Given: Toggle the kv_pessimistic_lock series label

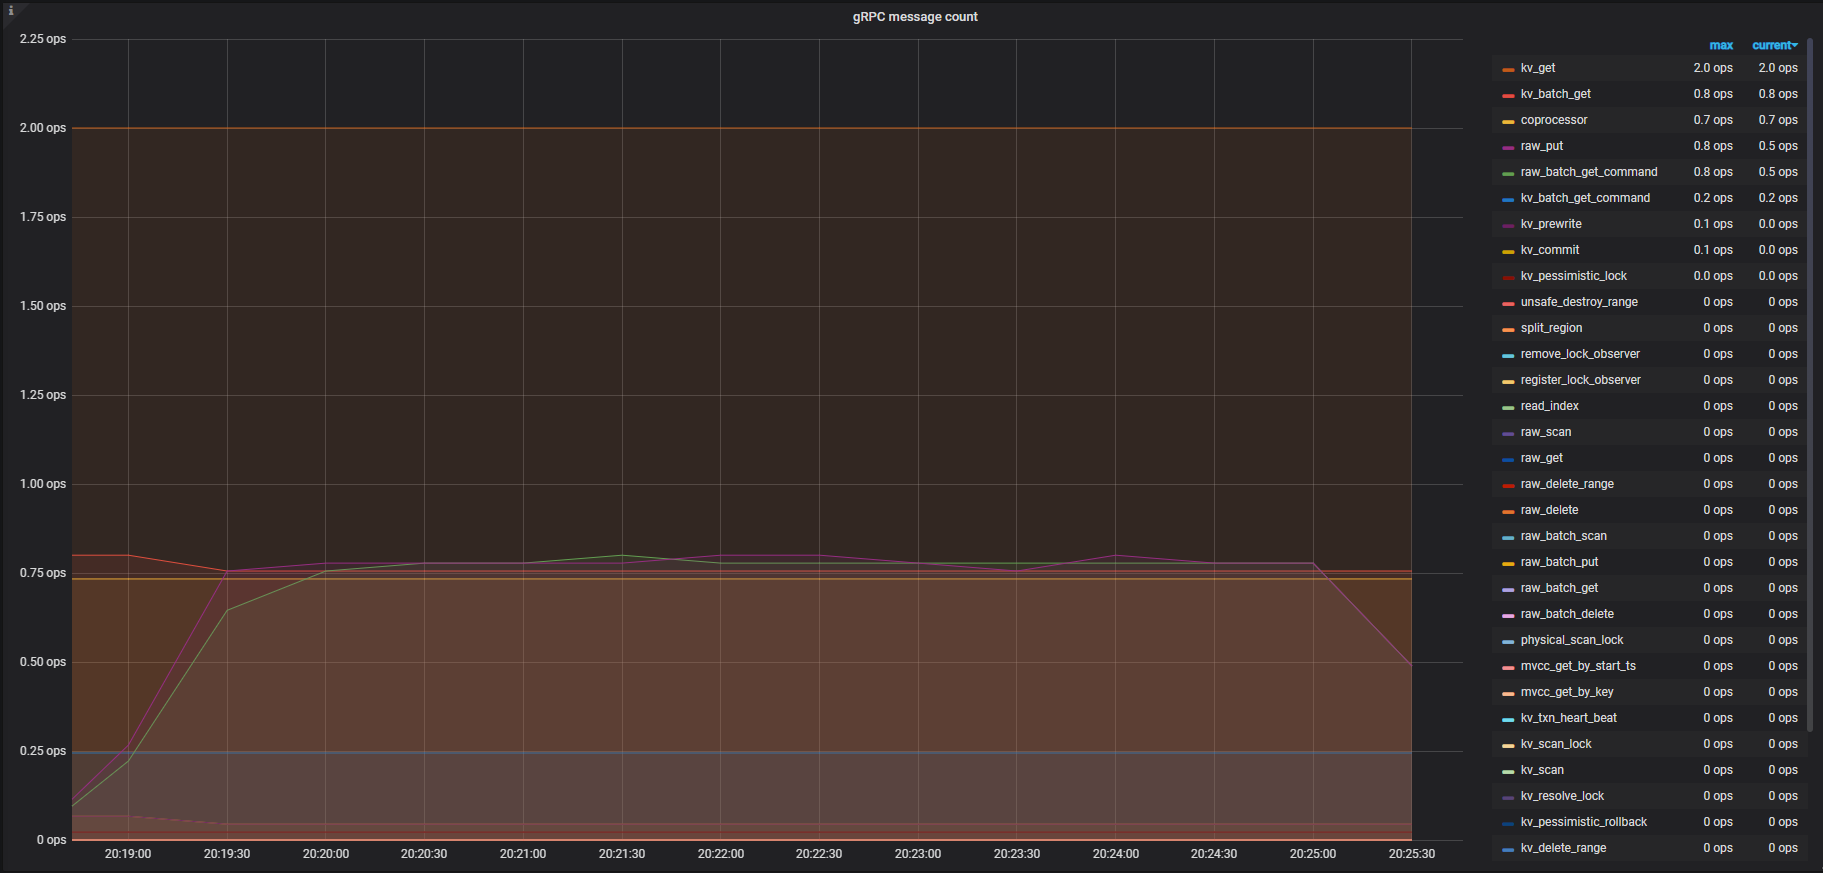Looking at the screenshot, I should pos(1574,276).
